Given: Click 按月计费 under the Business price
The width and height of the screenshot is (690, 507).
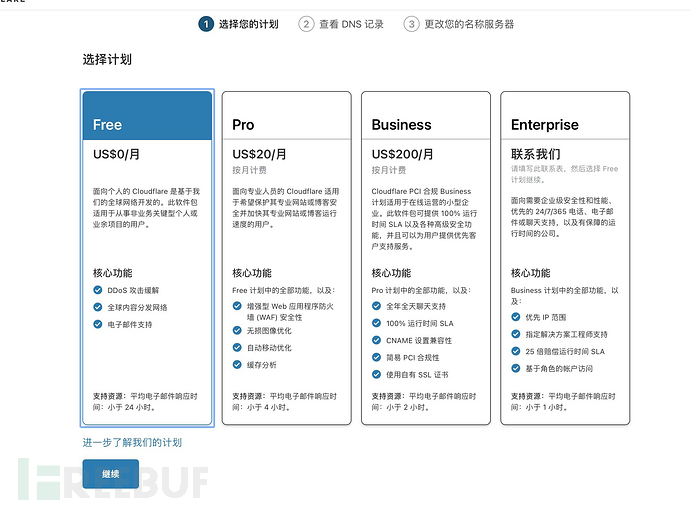Looking at the screenshot, I should click(x=389, y=170).
